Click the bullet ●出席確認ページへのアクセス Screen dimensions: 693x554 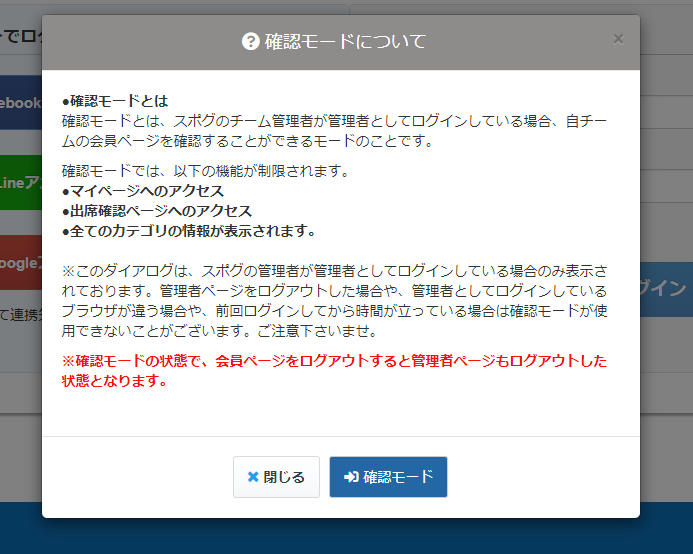pos(157,211)
